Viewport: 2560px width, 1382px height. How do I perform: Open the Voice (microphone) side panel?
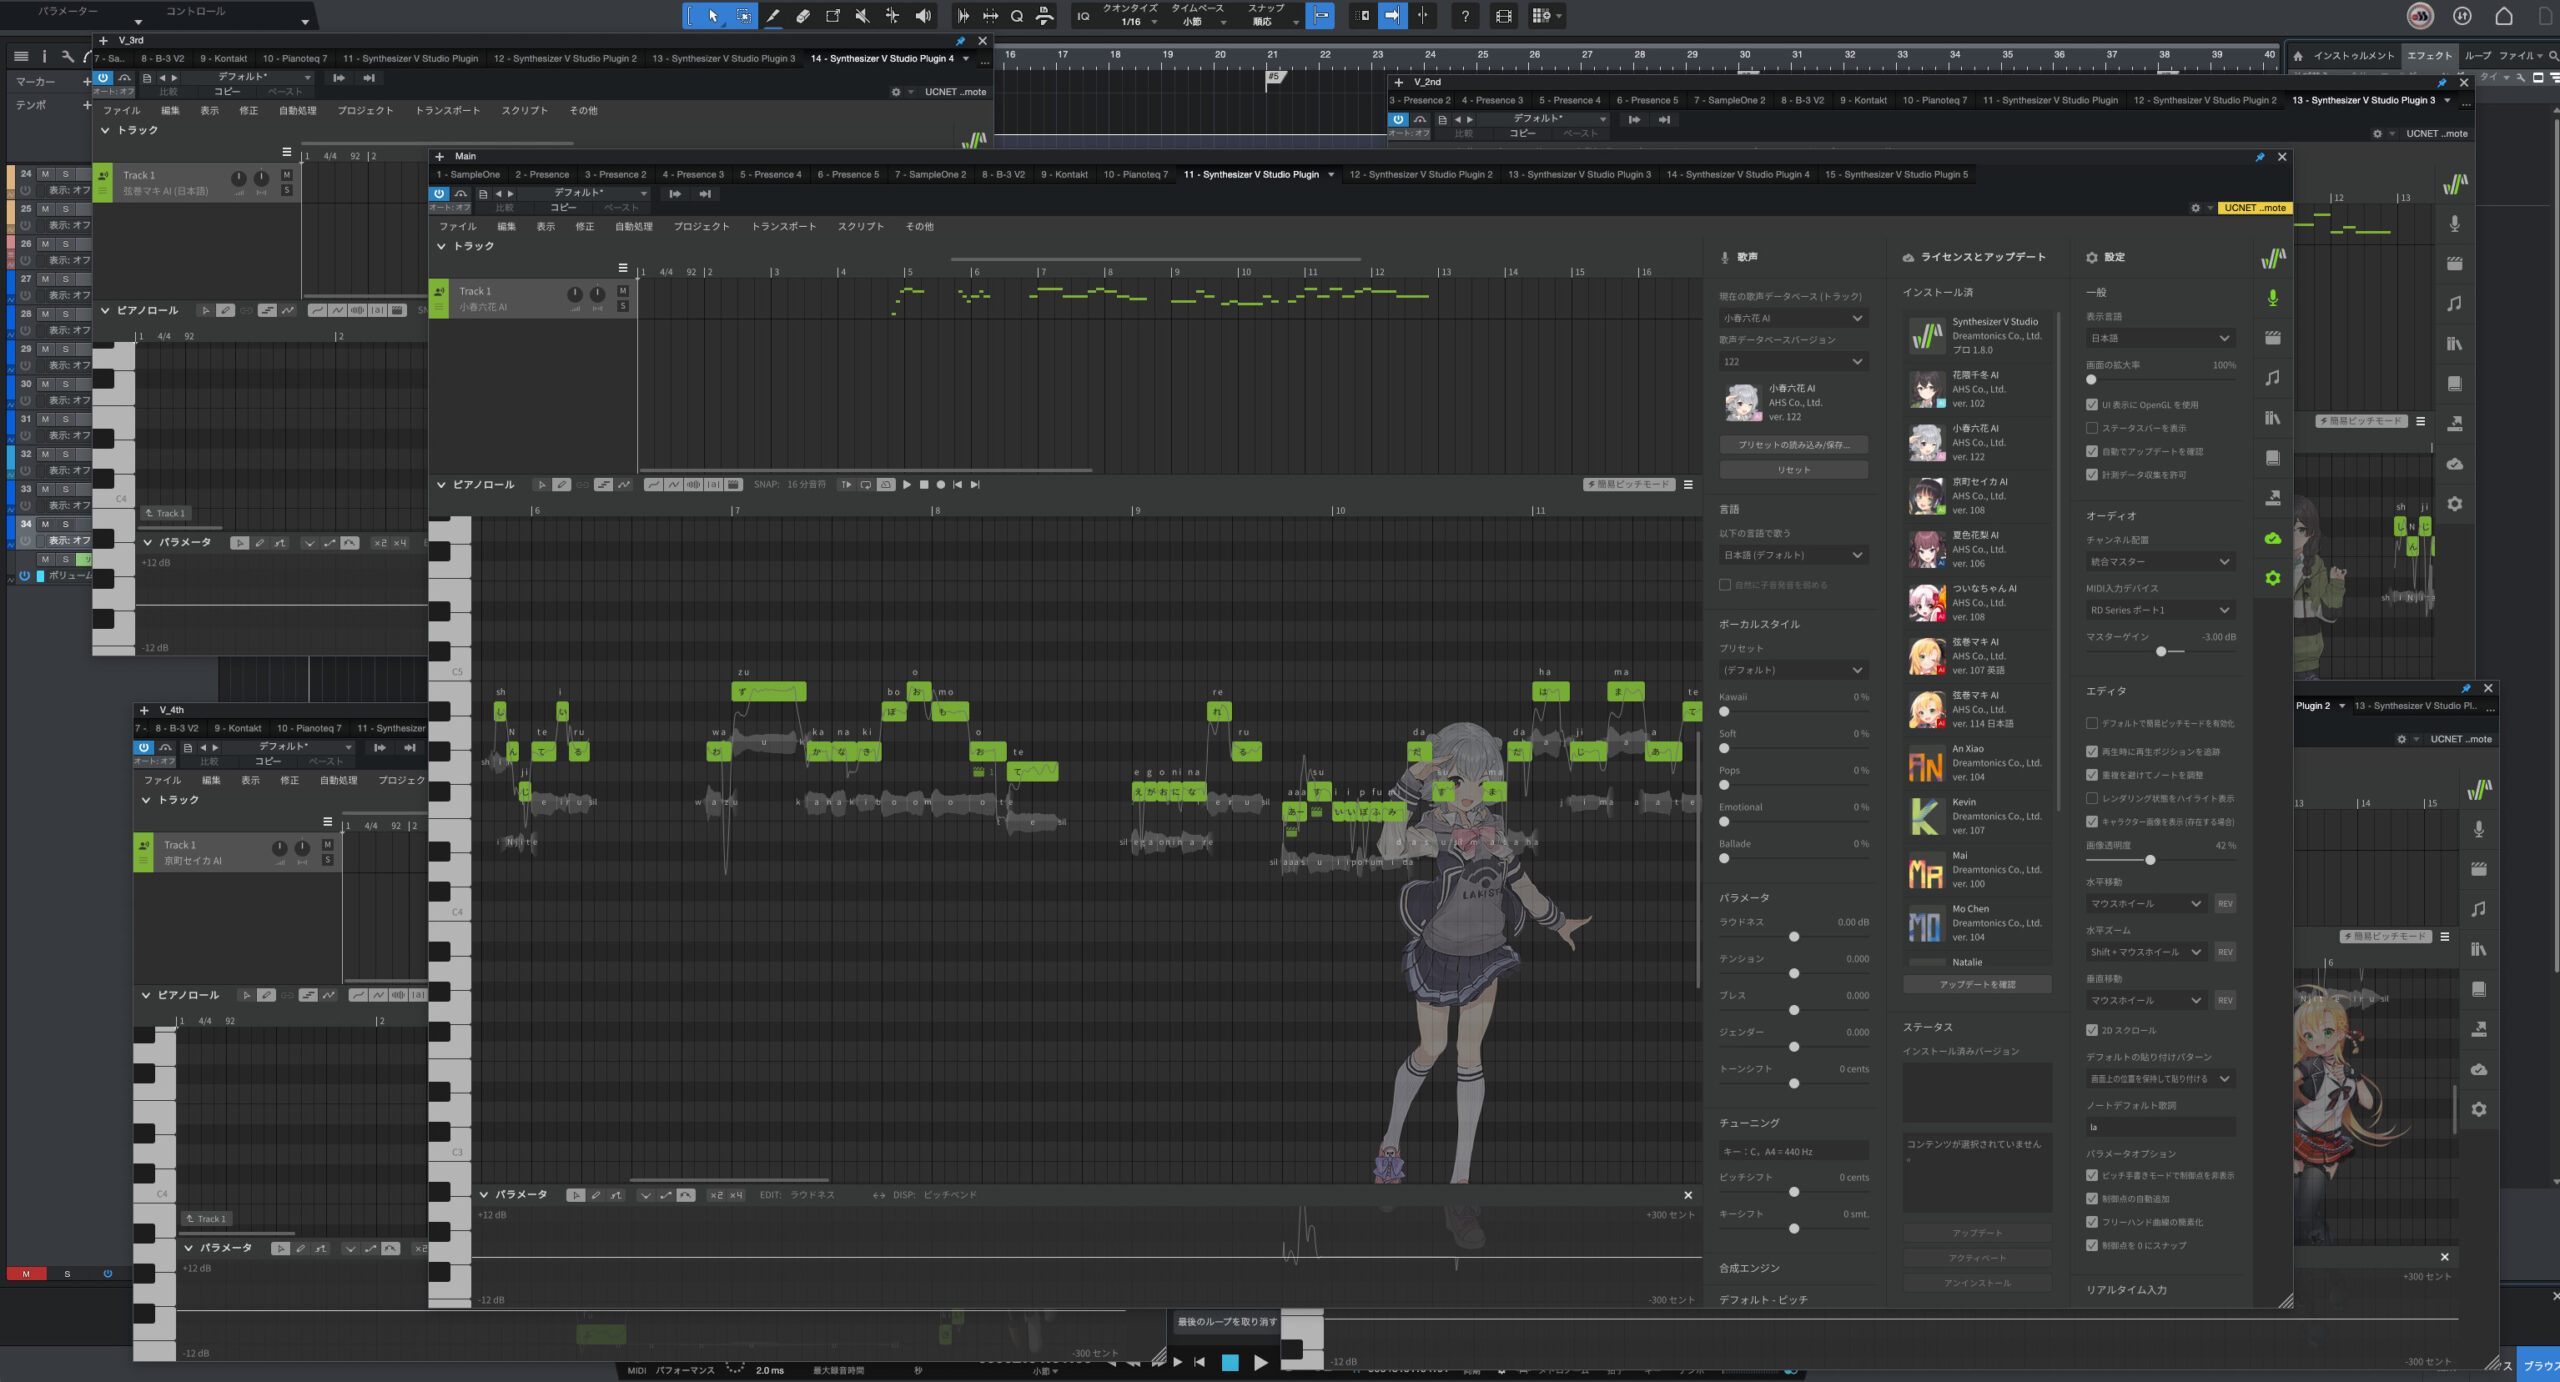2272,298
